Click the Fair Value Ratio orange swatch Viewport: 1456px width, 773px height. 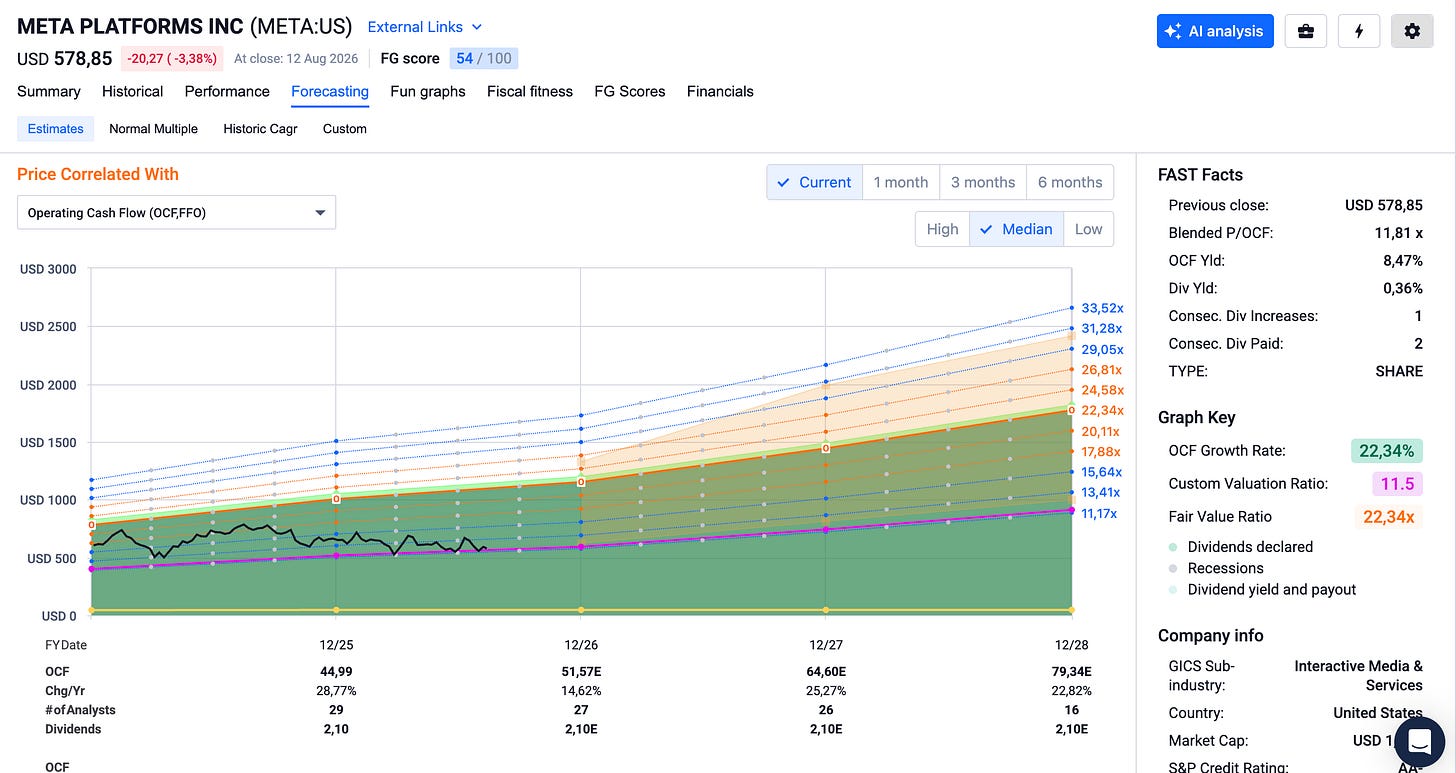tap(1388, 517)
